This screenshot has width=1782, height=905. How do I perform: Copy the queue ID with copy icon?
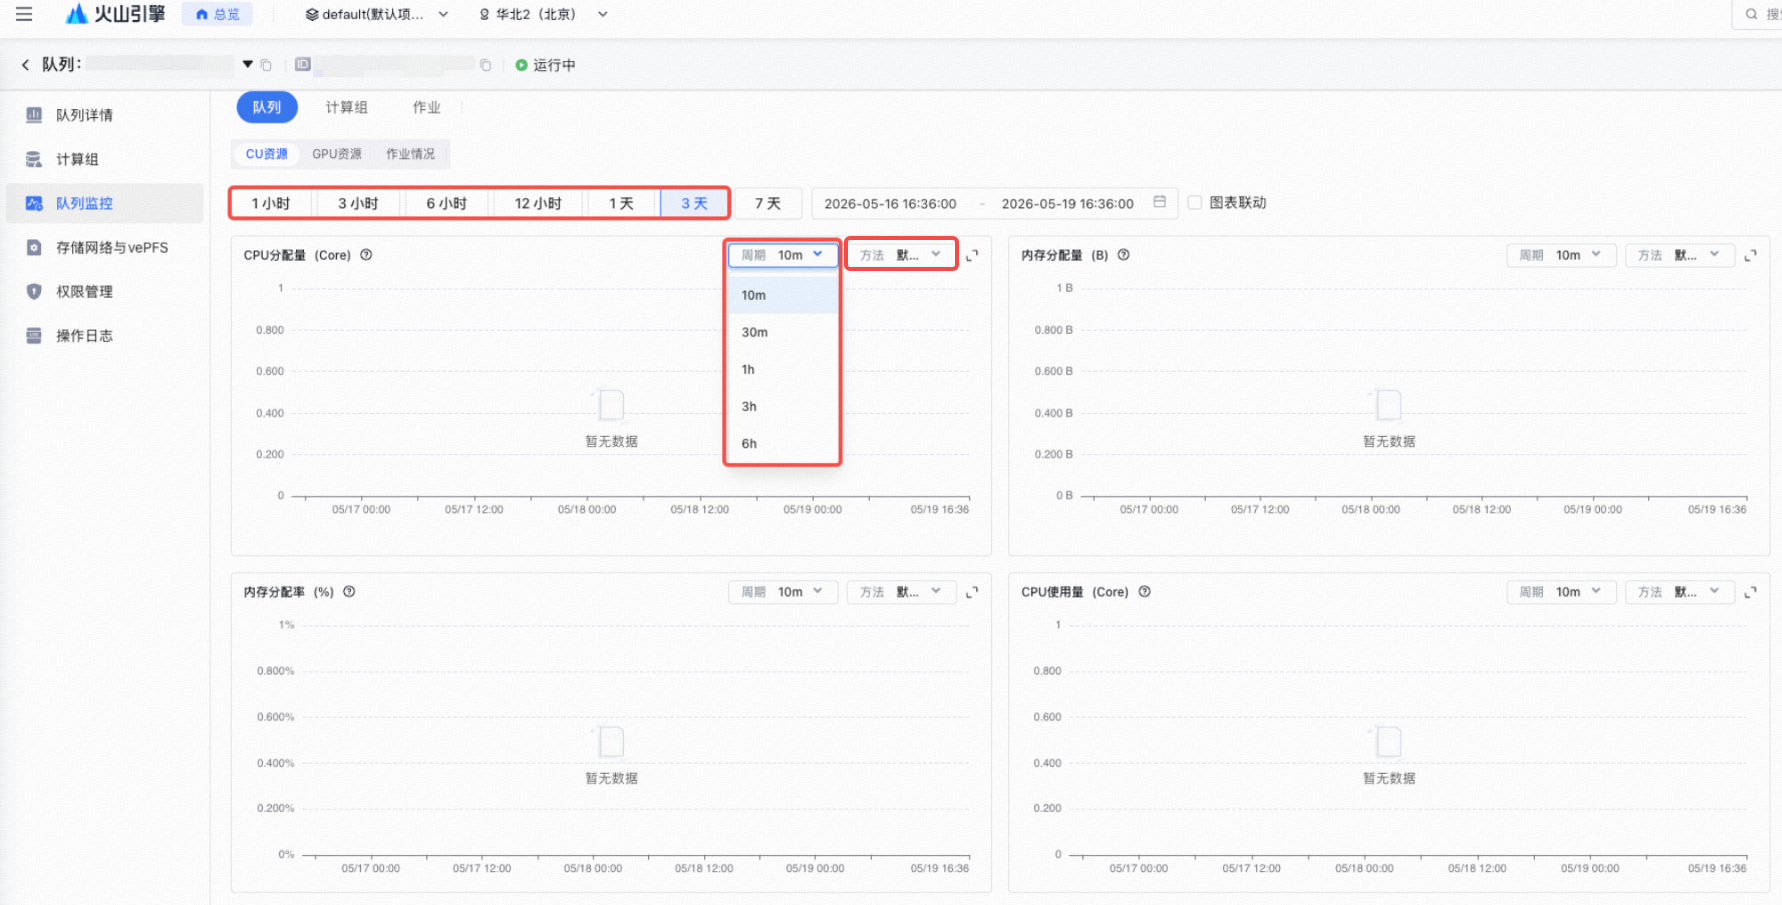[x=486, y=65]
